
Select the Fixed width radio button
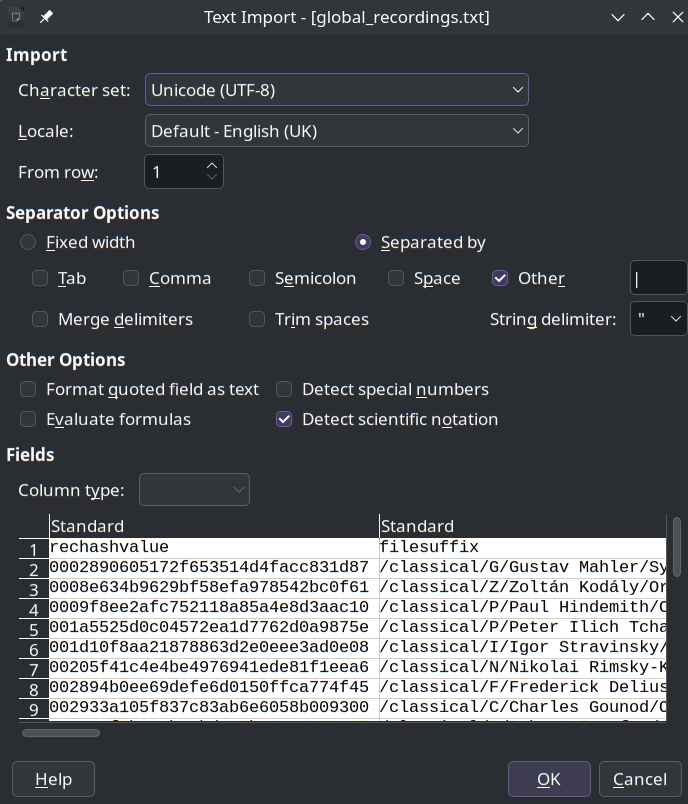(28, 242)
